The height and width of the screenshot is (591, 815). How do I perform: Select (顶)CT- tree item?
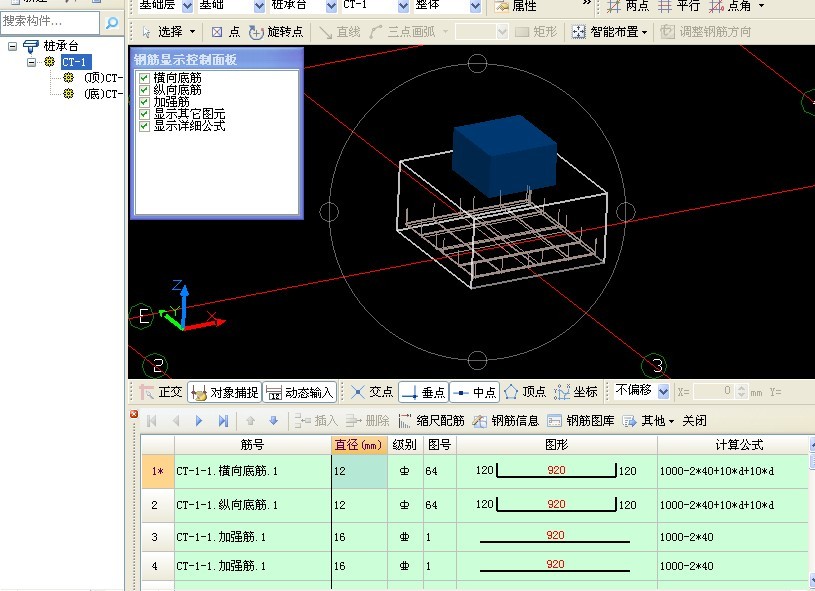103,78
